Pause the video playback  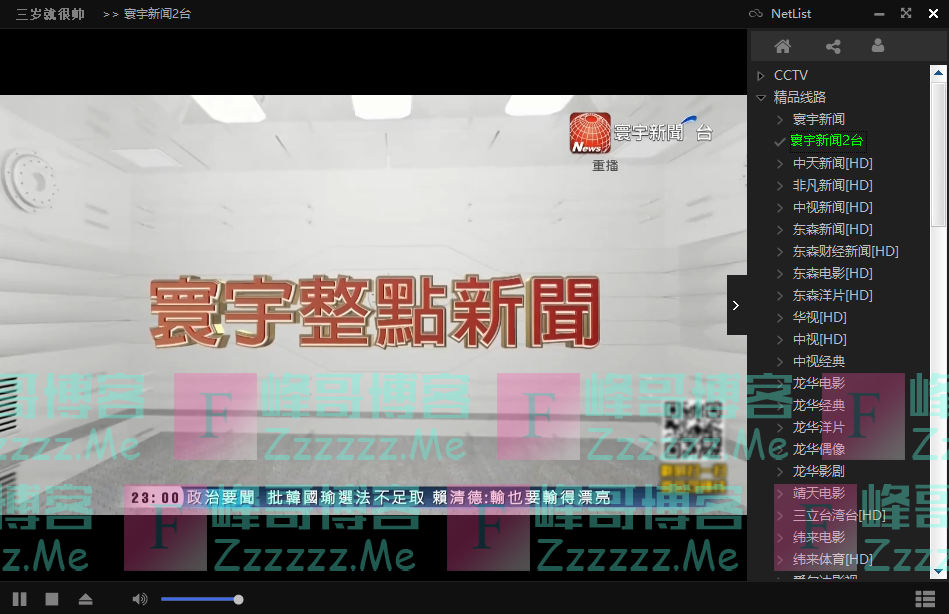click(x=20, y=599)
